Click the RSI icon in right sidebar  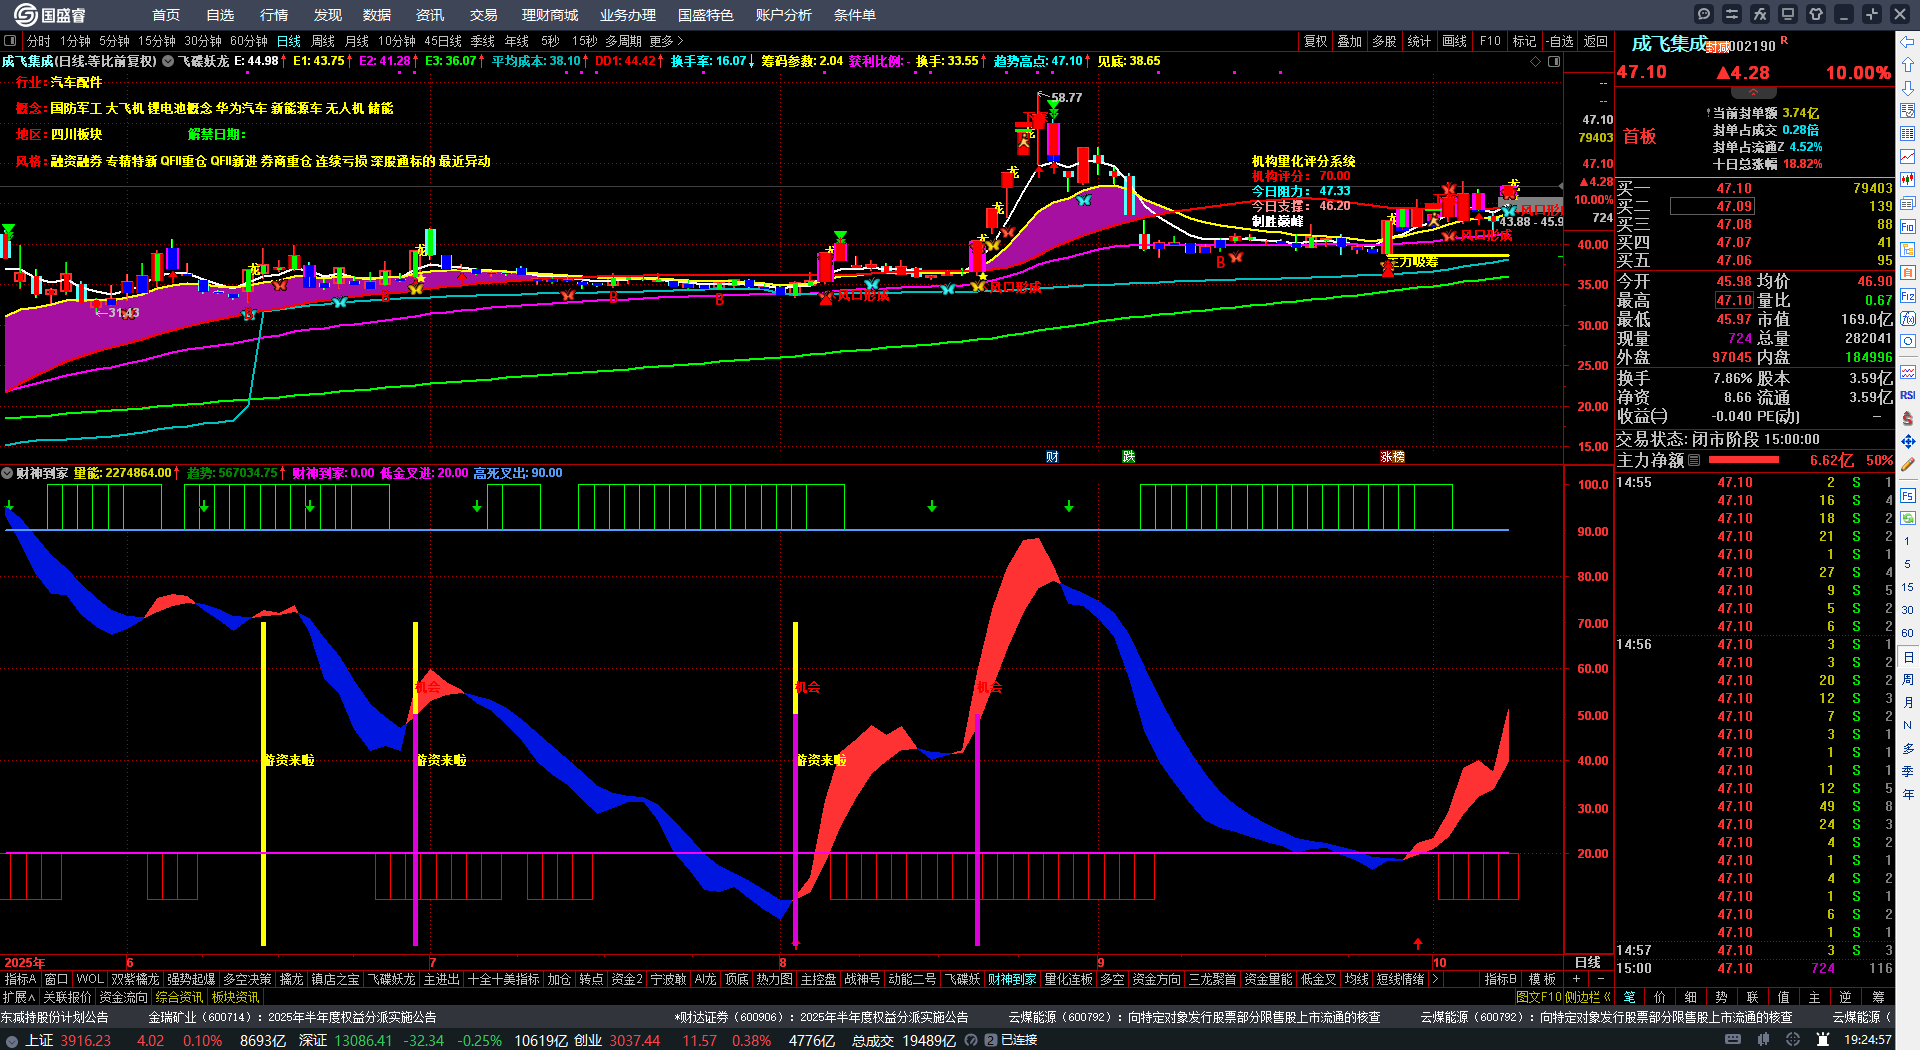click(x=1908, y=395)
